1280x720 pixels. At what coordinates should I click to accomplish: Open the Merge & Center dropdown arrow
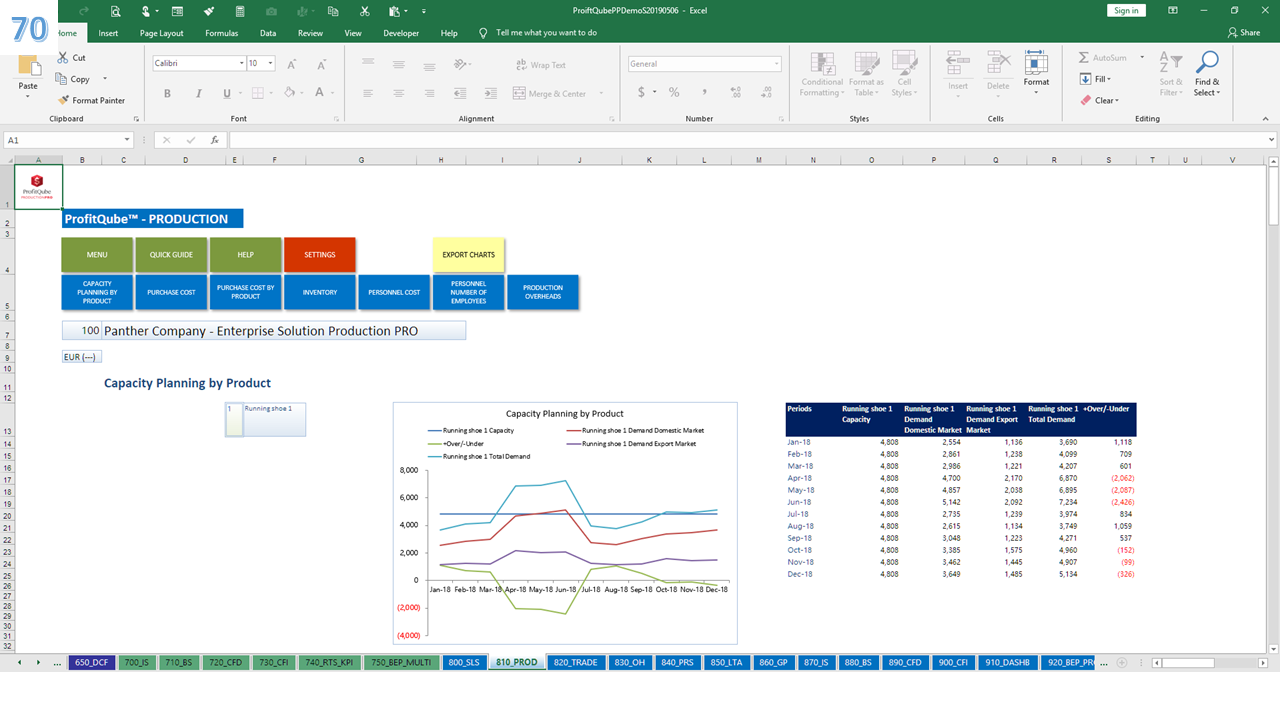(x=603, y=93)
